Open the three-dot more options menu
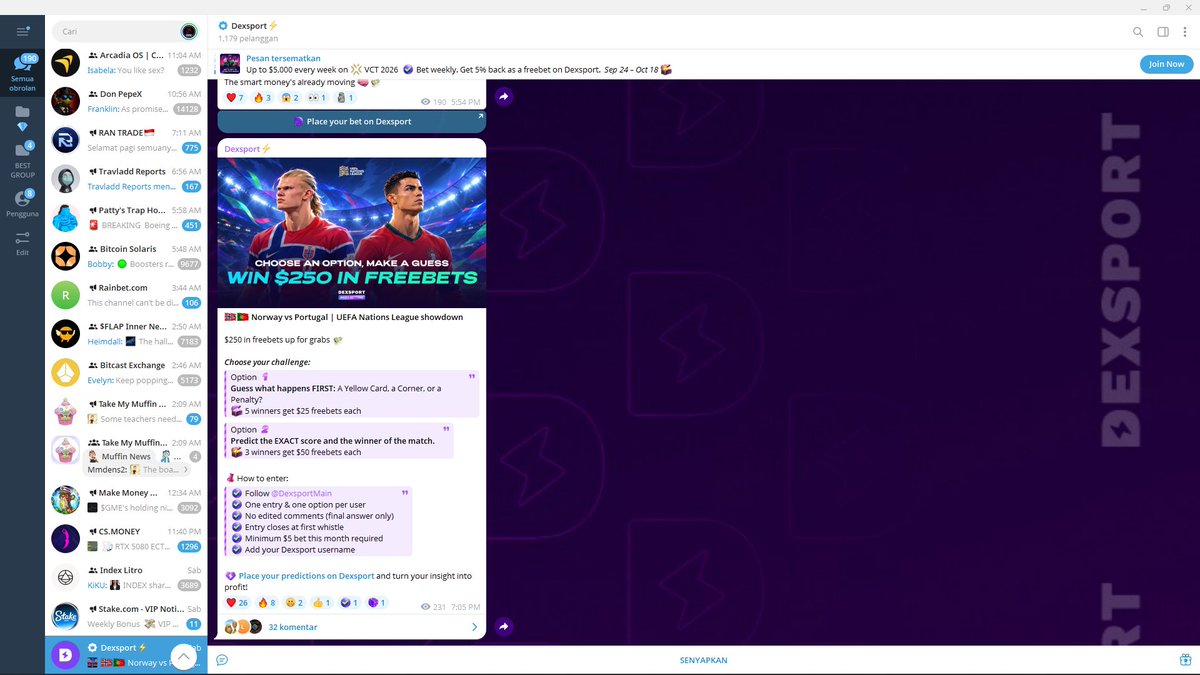The height and width of the screenshot is (675, 1200). point(1187,32)
